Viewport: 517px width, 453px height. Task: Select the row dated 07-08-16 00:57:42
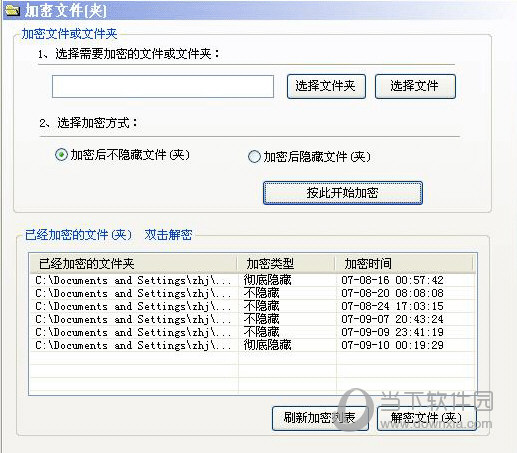coord(252,280)
